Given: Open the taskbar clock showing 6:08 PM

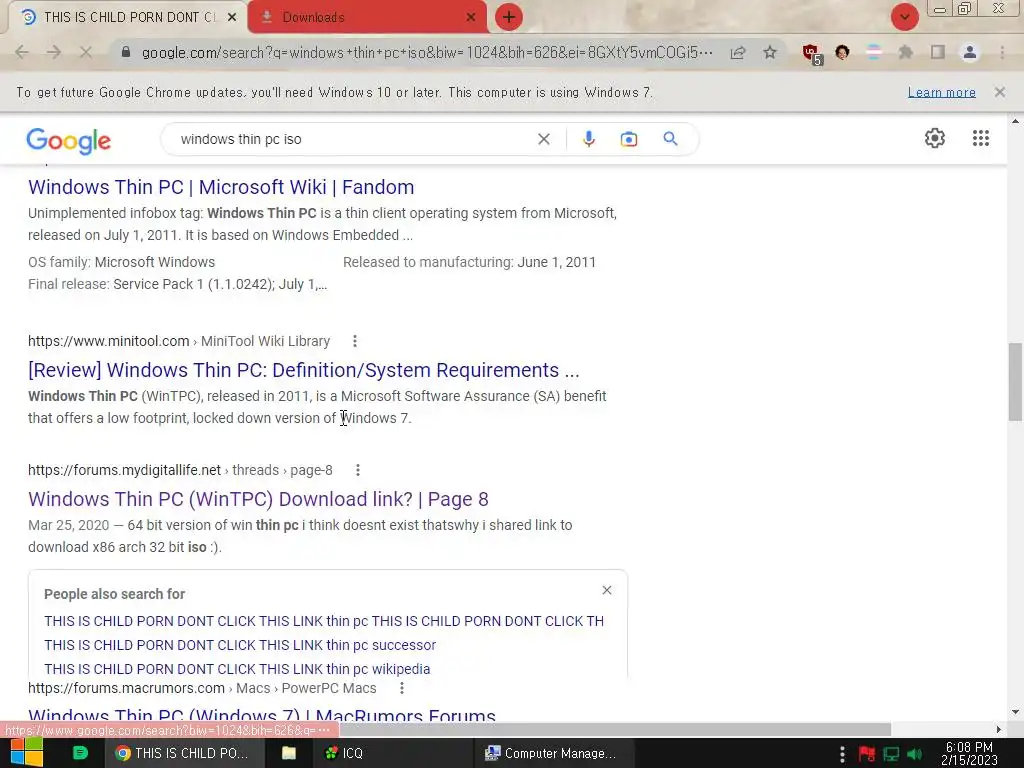Looking at the screenshot, I should [969, 753].
